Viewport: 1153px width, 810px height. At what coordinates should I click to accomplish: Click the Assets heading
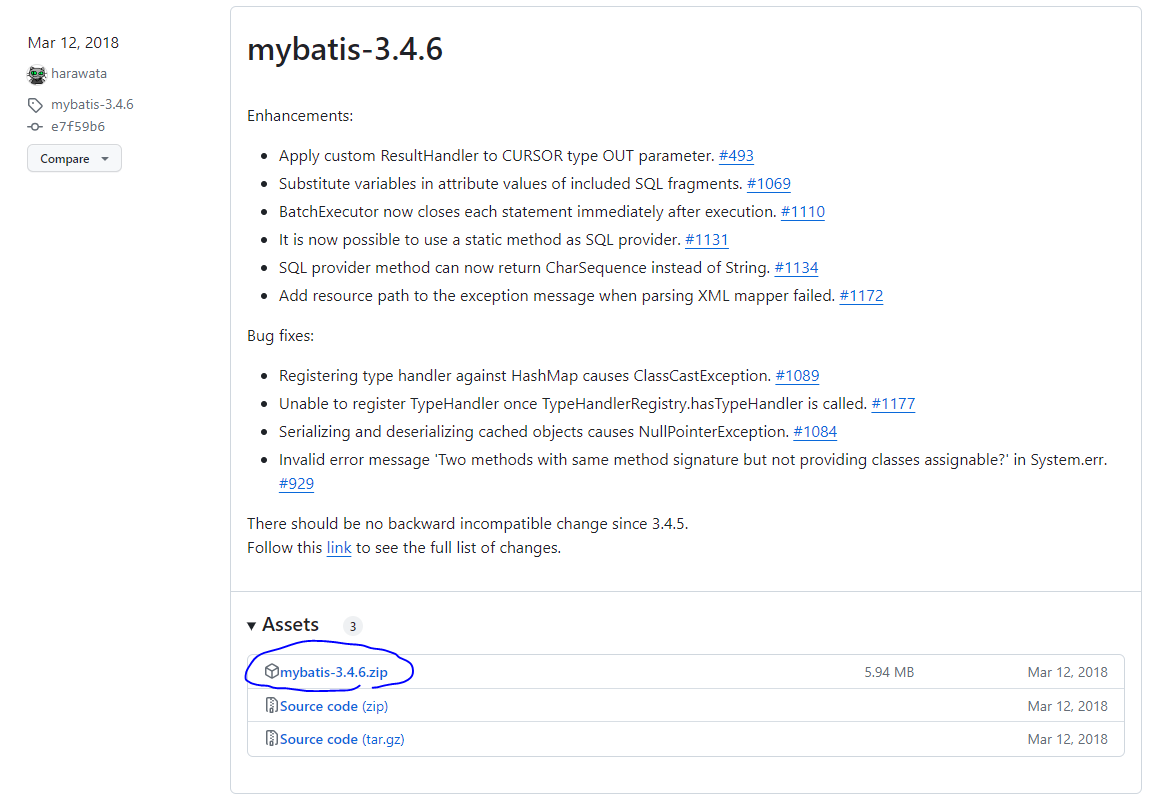(290, 625)
